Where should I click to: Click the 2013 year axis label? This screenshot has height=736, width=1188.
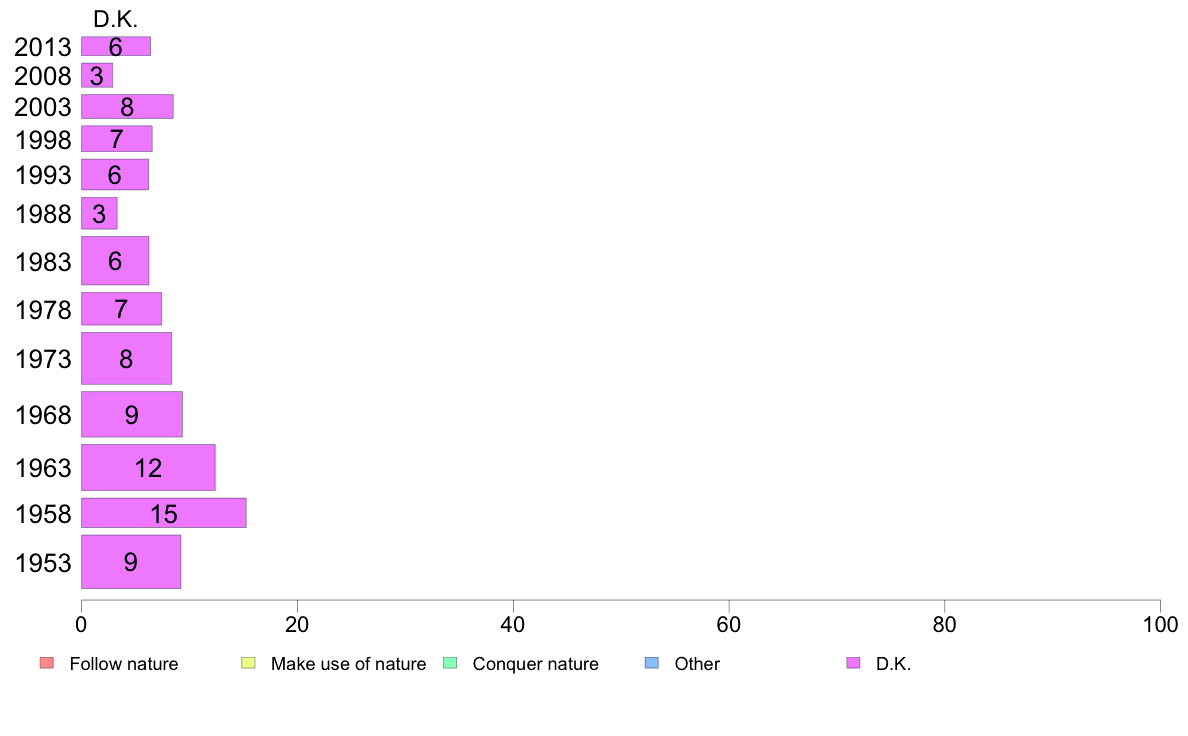[42, 47]
